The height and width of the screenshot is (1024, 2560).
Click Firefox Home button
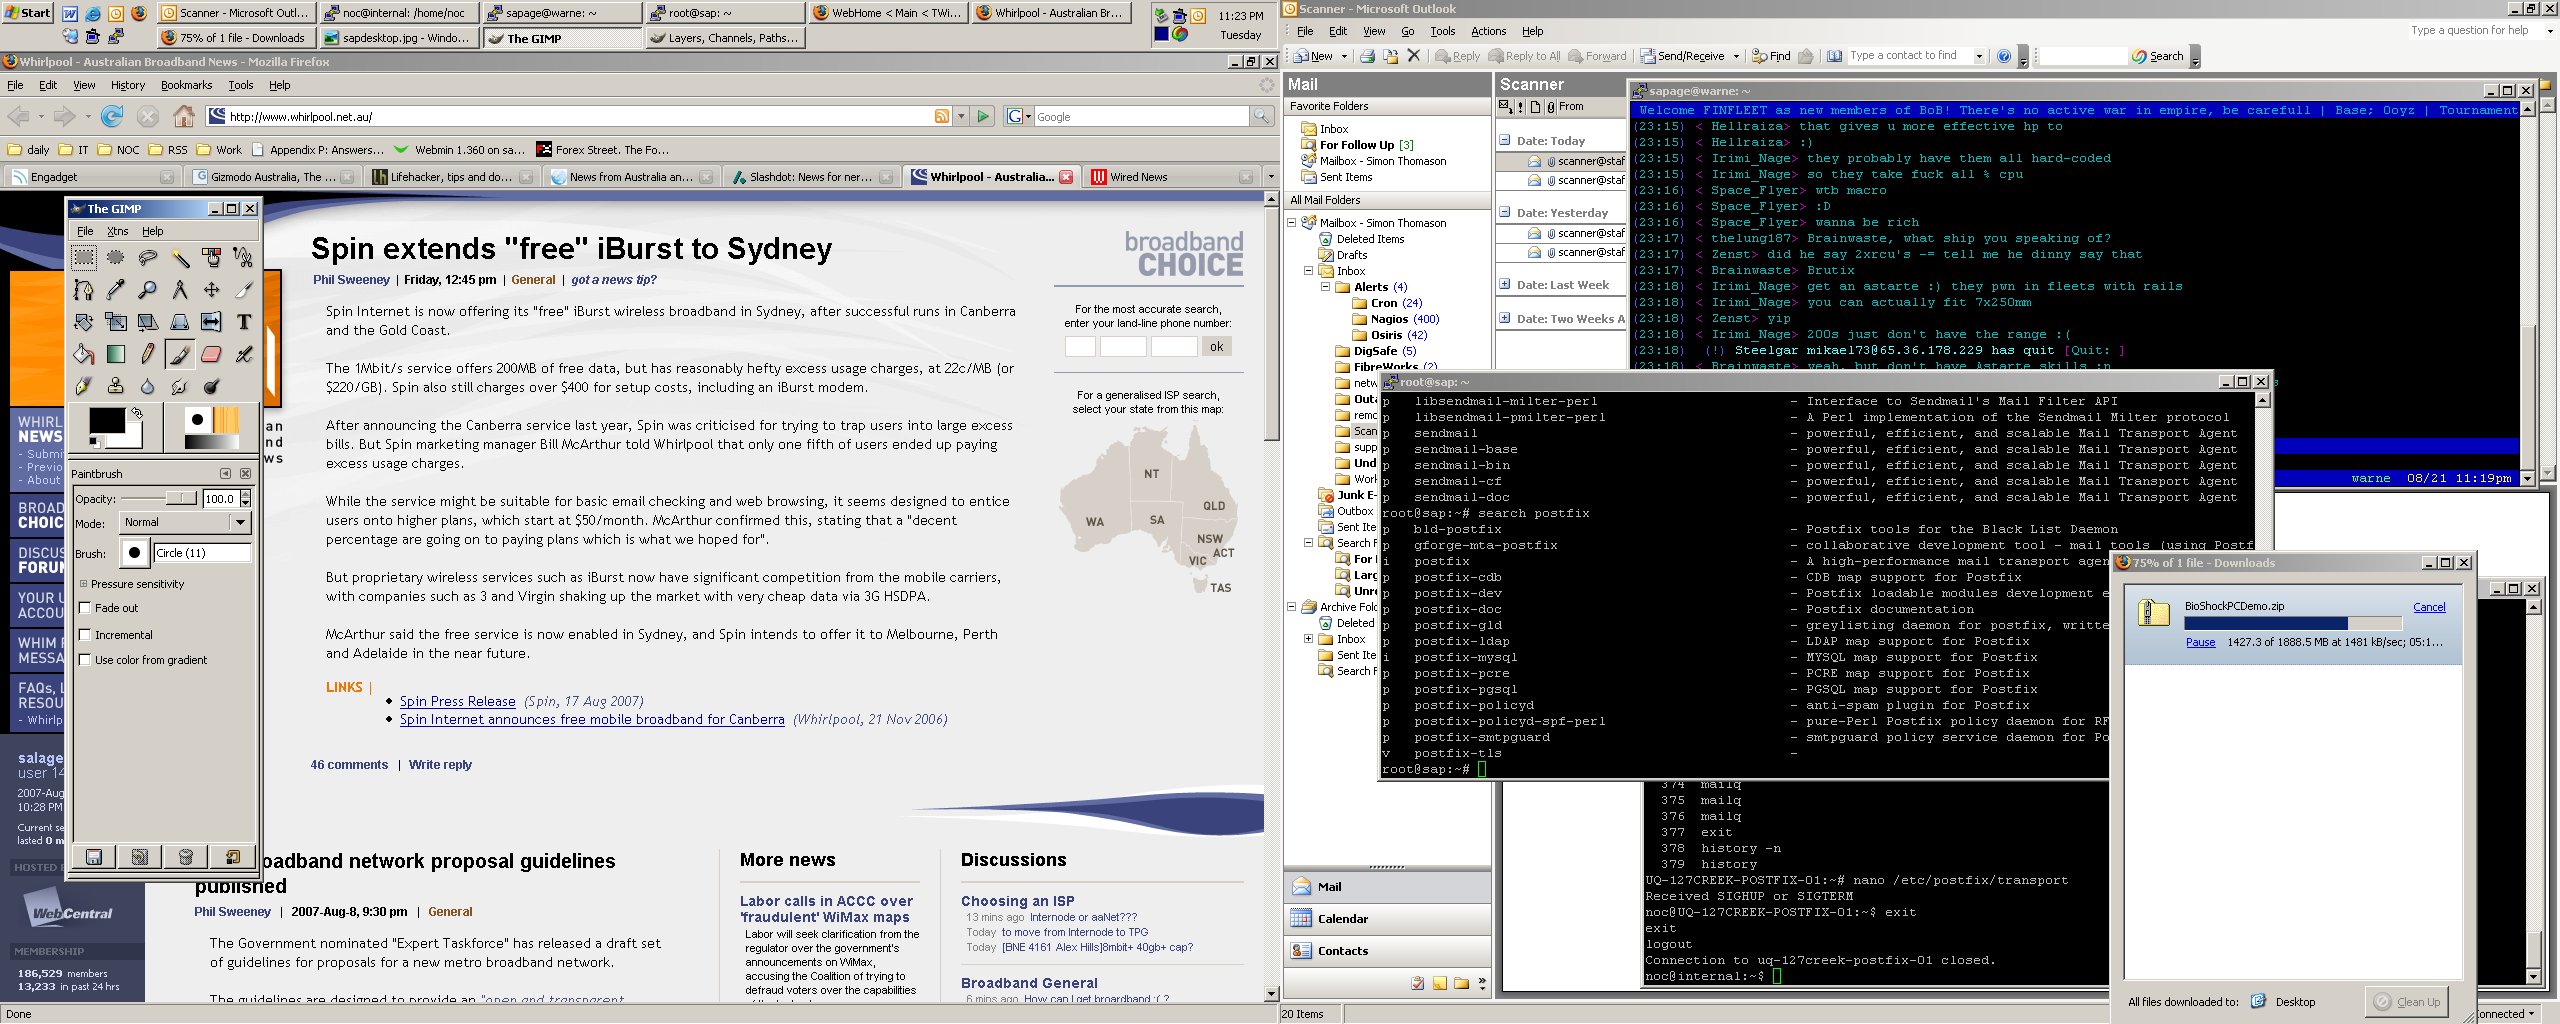pyautogui.click(x=184, y=117)
